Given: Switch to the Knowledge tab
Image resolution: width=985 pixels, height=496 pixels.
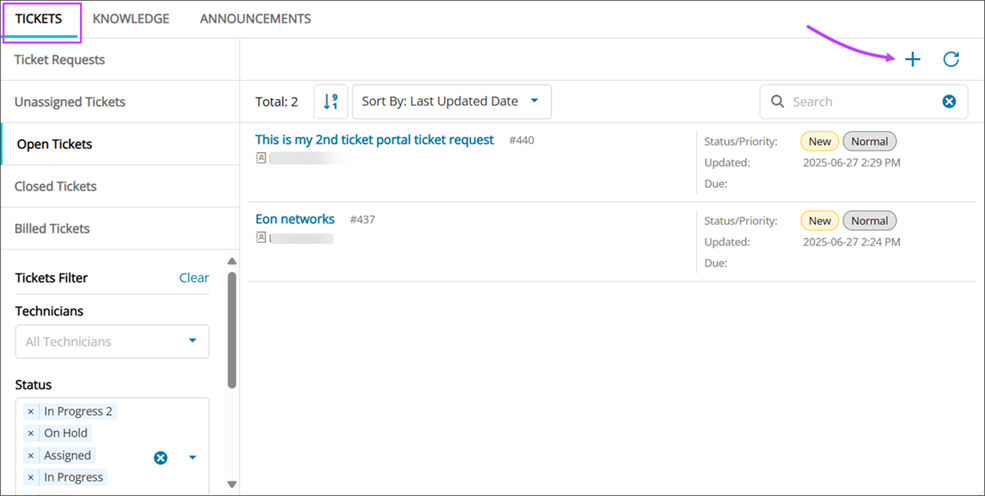Looking at the screenshot, I should (130, 19).
